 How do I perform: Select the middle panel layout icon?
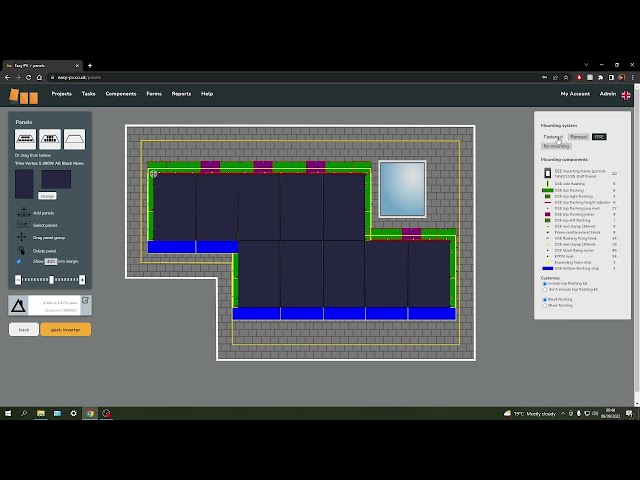click(50, 139)
